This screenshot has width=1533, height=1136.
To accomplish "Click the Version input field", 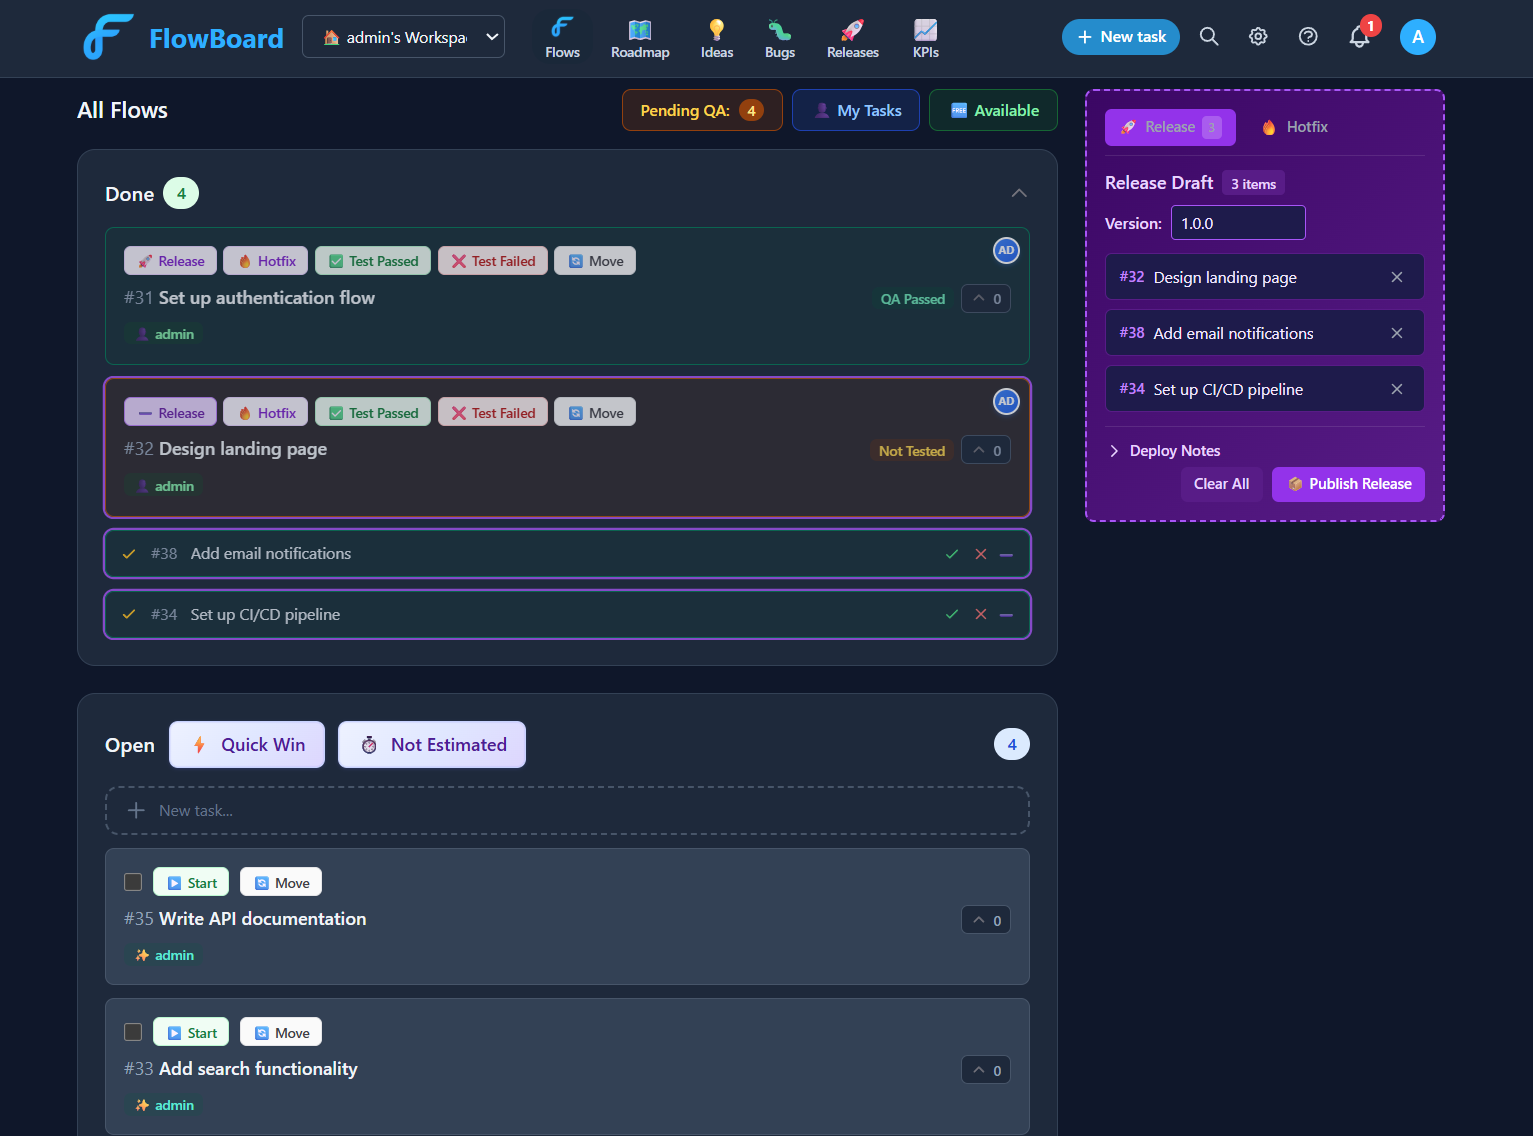I will pyautogui.click(x=1237, y=222).
